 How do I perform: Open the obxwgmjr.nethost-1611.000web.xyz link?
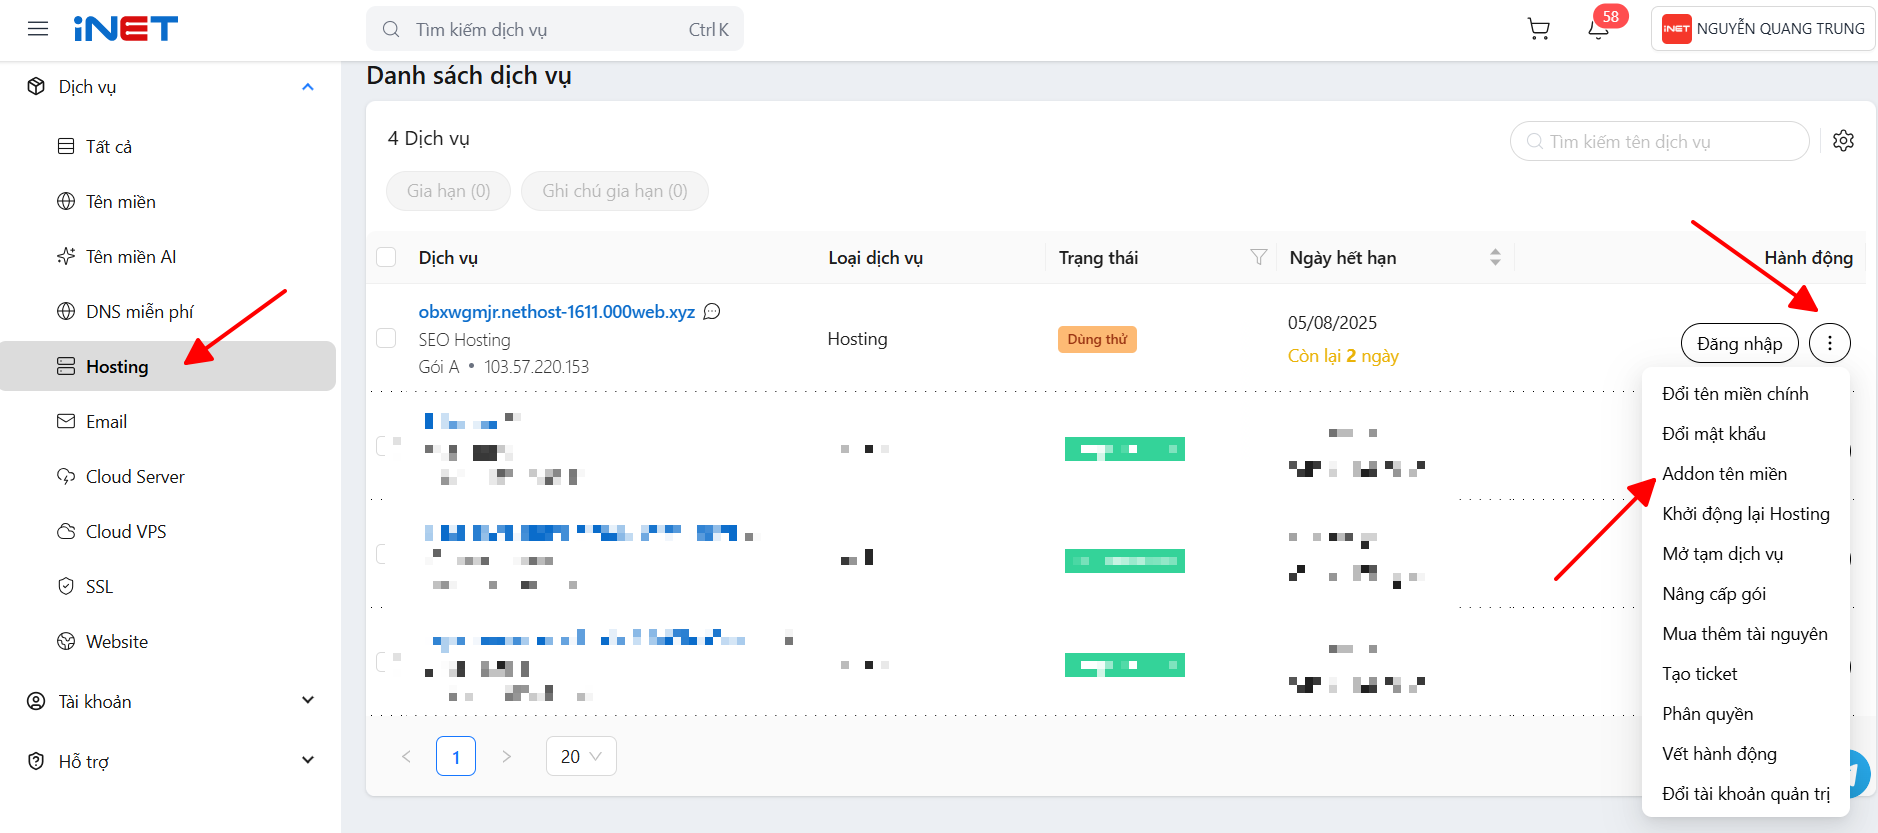coord(557,312)
